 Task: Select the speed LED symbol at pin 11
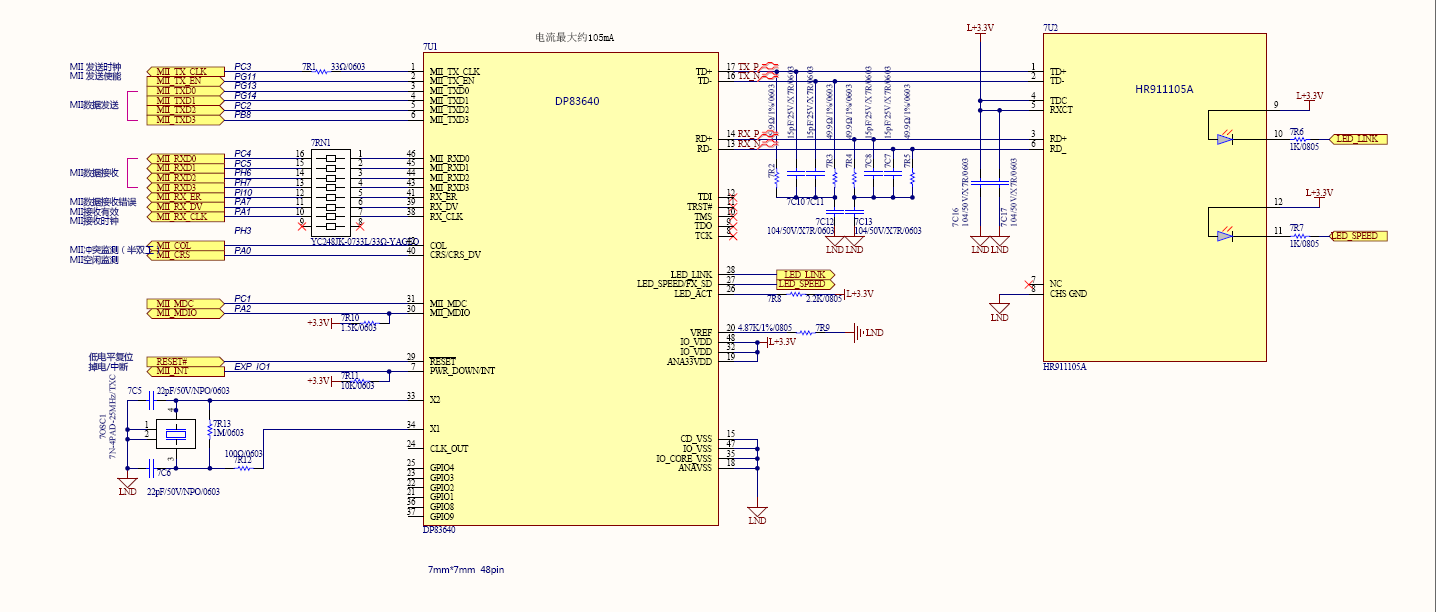(x=1225, y=236)
